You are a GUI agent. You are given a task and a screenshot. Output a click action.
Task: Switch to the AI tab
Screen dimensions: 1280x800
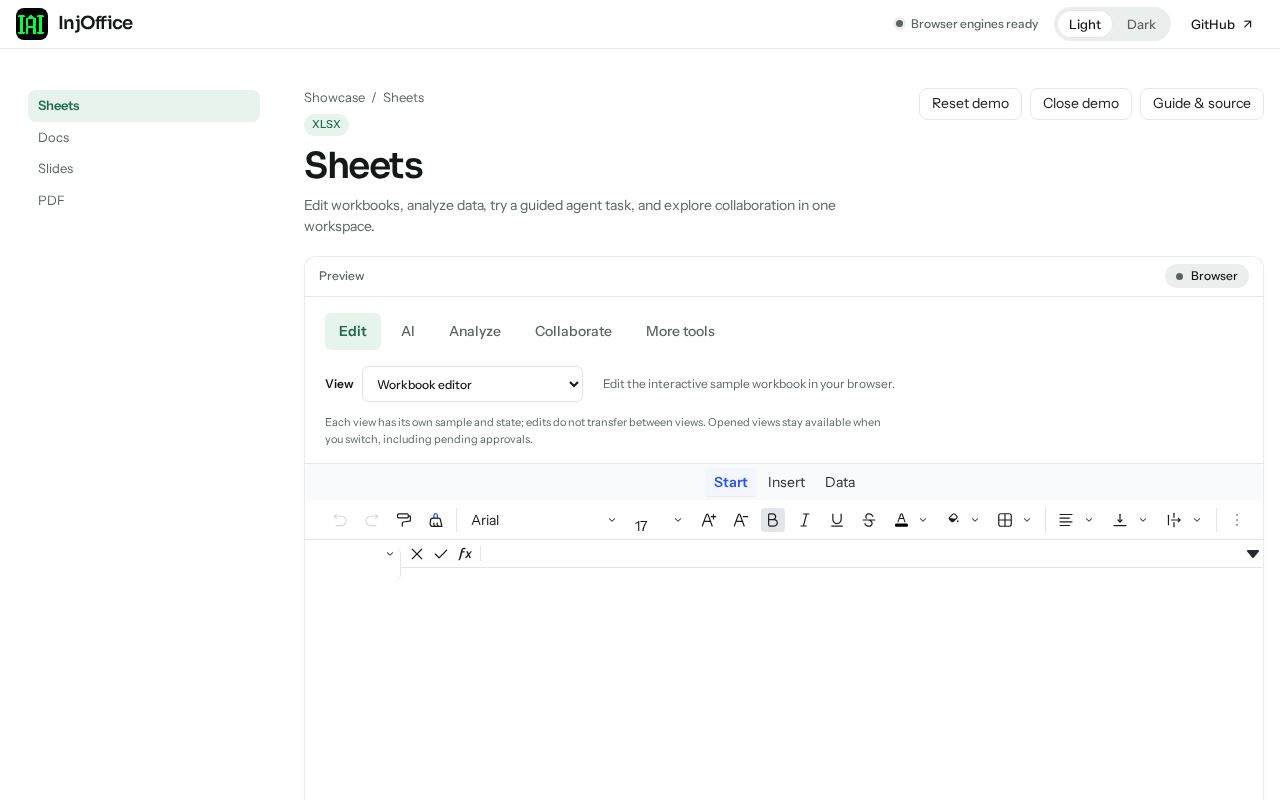tap(408, 331)
